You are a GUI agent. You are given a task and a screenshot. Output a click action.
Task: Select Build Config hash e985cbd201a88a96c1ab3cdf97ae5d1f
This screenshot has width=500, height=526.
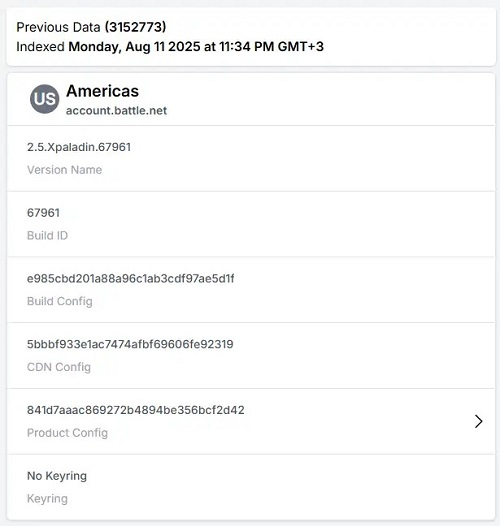click(x=131, y=278)
